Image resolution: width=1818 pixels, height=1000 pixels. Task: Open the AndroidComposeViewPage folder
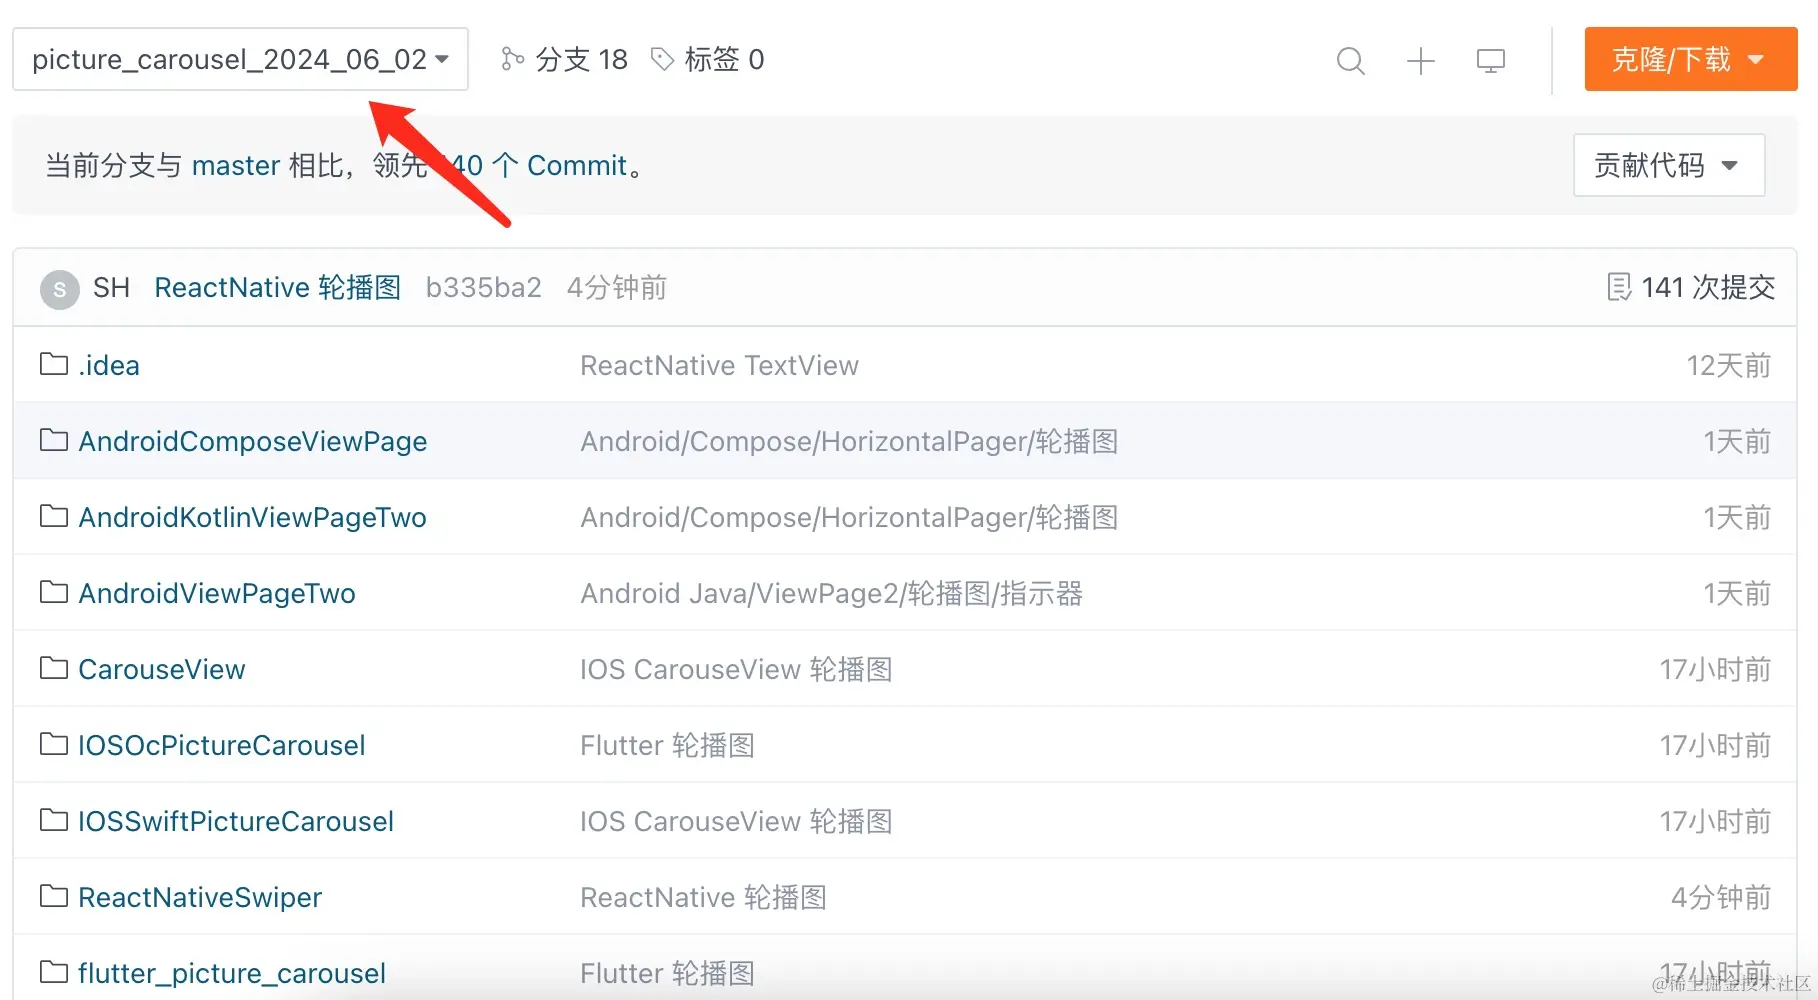252,441
